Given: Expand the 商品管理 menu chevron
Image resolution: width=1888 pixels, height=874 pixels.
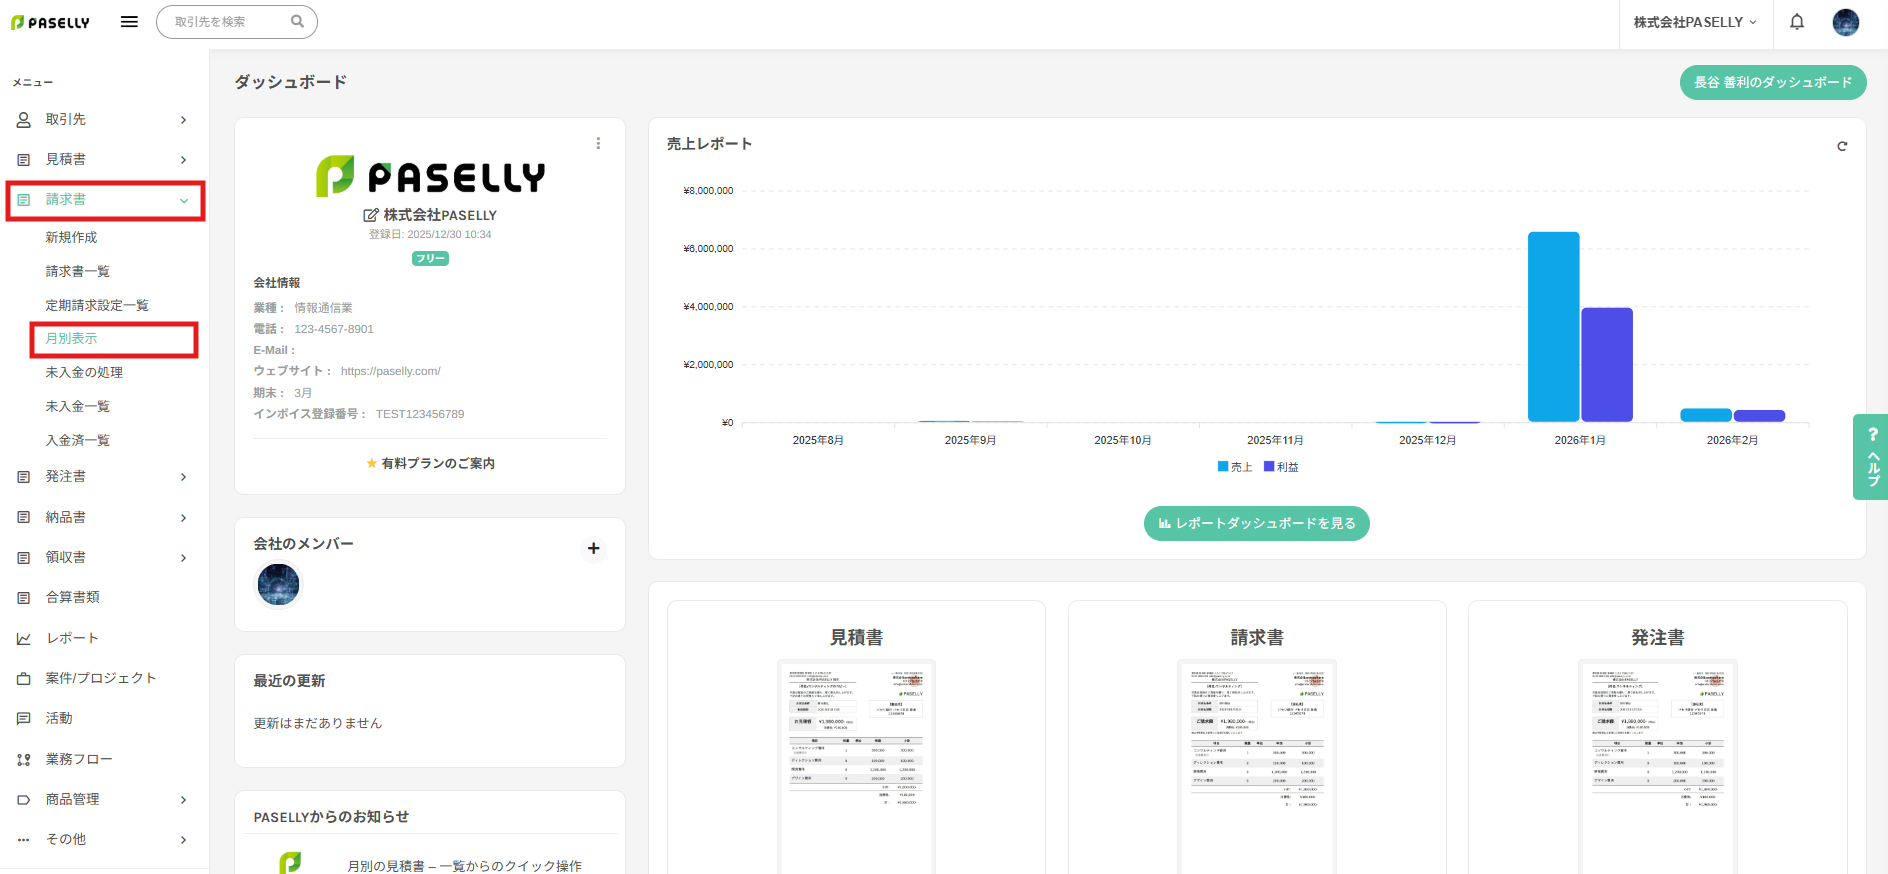Looking at the screenshot, I should (183, 800).
